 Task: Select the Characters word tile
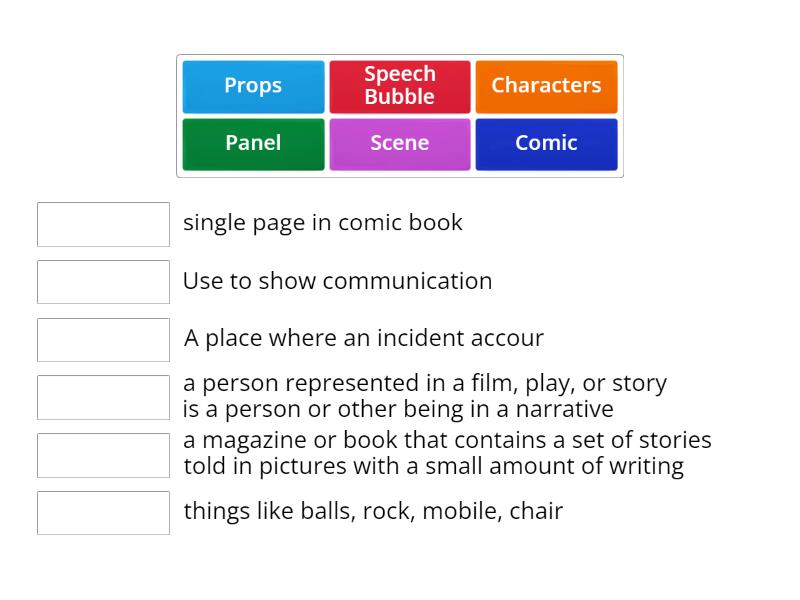click(547, 86)
